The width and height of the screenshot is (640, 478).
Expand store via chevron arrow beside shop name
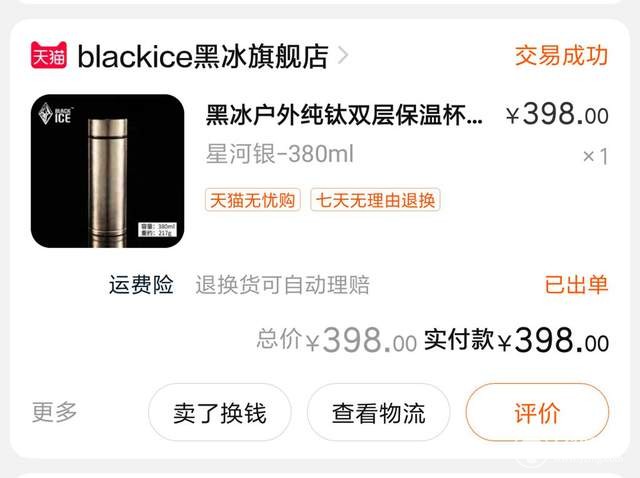(x=344, y=56)
